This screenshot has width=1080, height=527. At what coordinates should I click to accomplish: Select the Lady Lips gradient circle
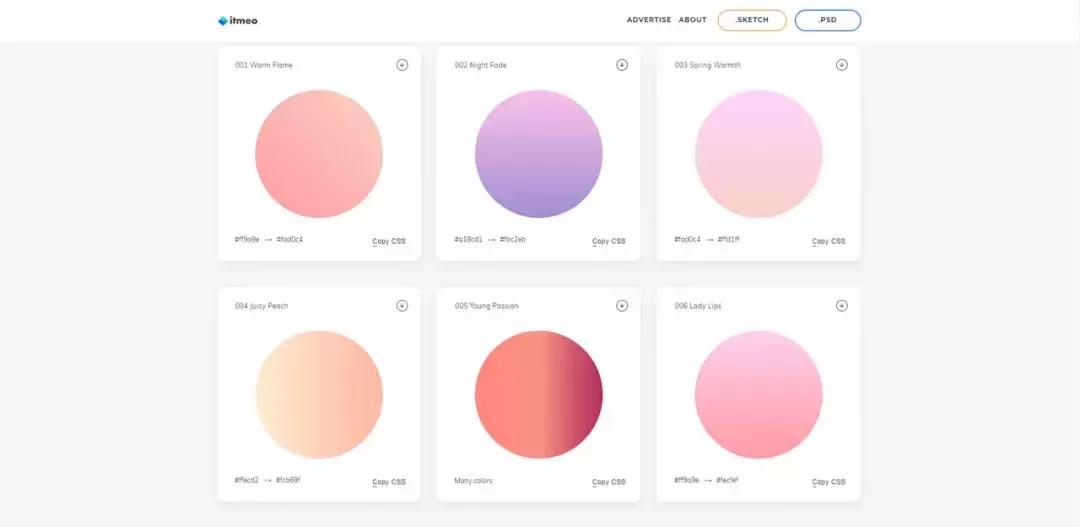tap(758, 395)
